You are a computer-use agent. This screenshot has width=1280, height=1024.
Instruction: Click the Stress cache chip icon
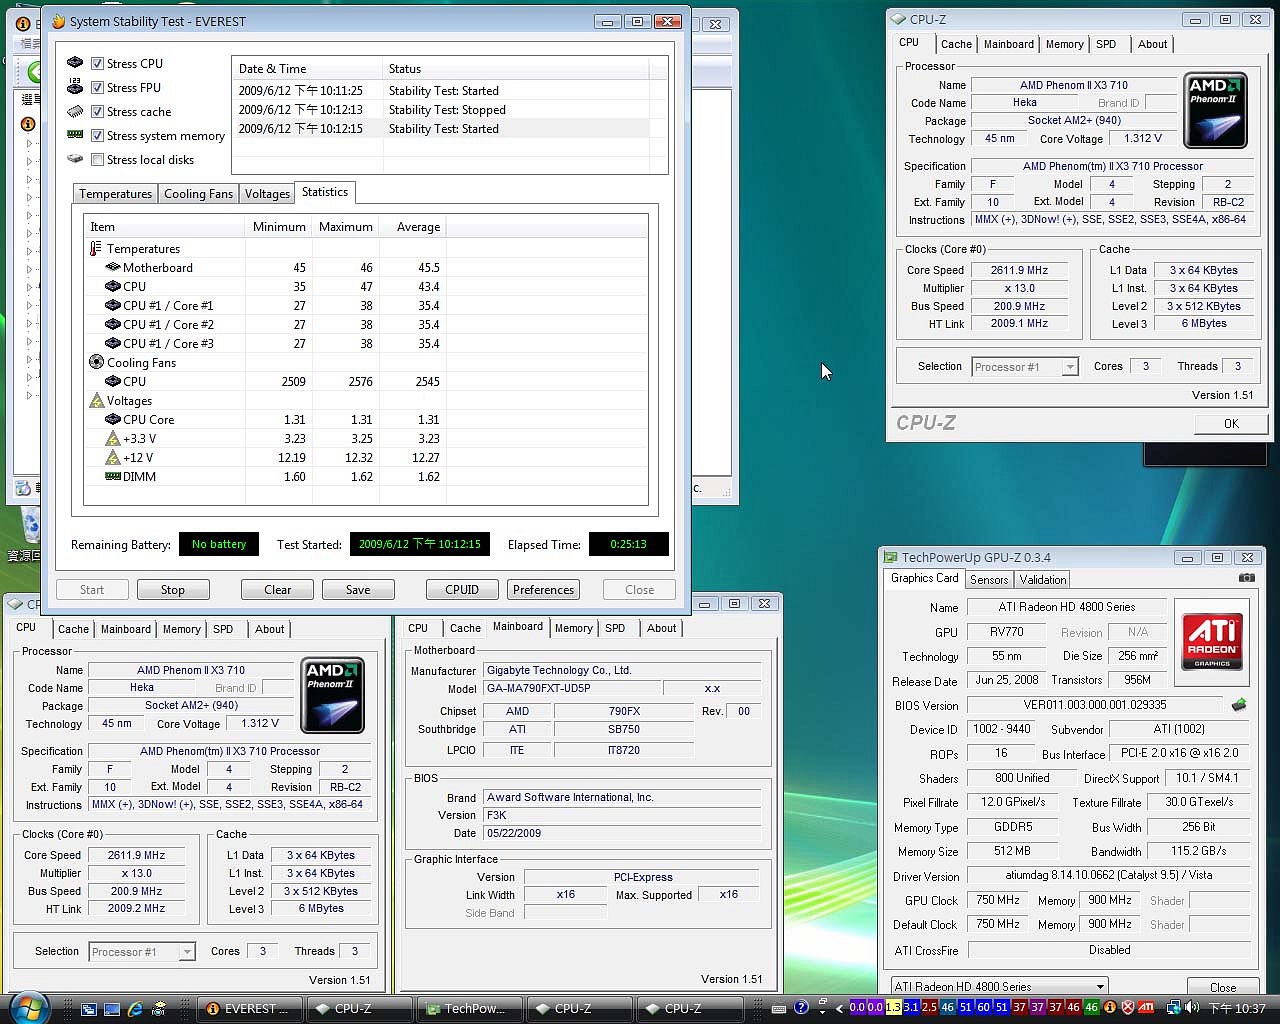(75, 111)
